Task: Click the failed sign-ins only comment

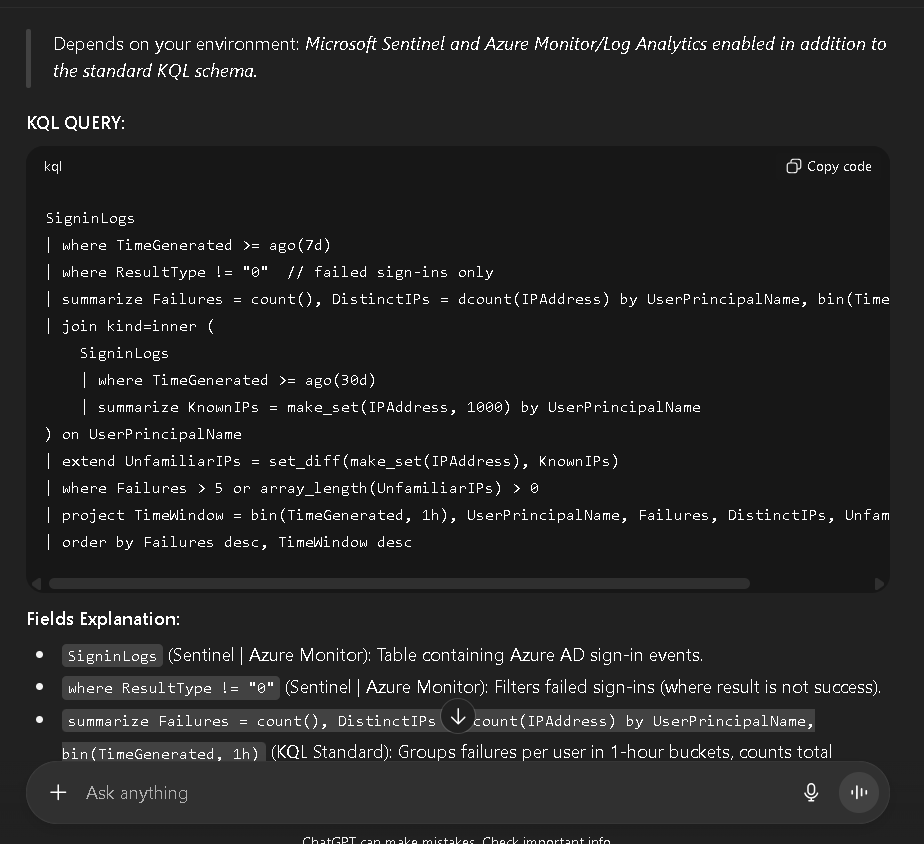Action: point(390,272)
